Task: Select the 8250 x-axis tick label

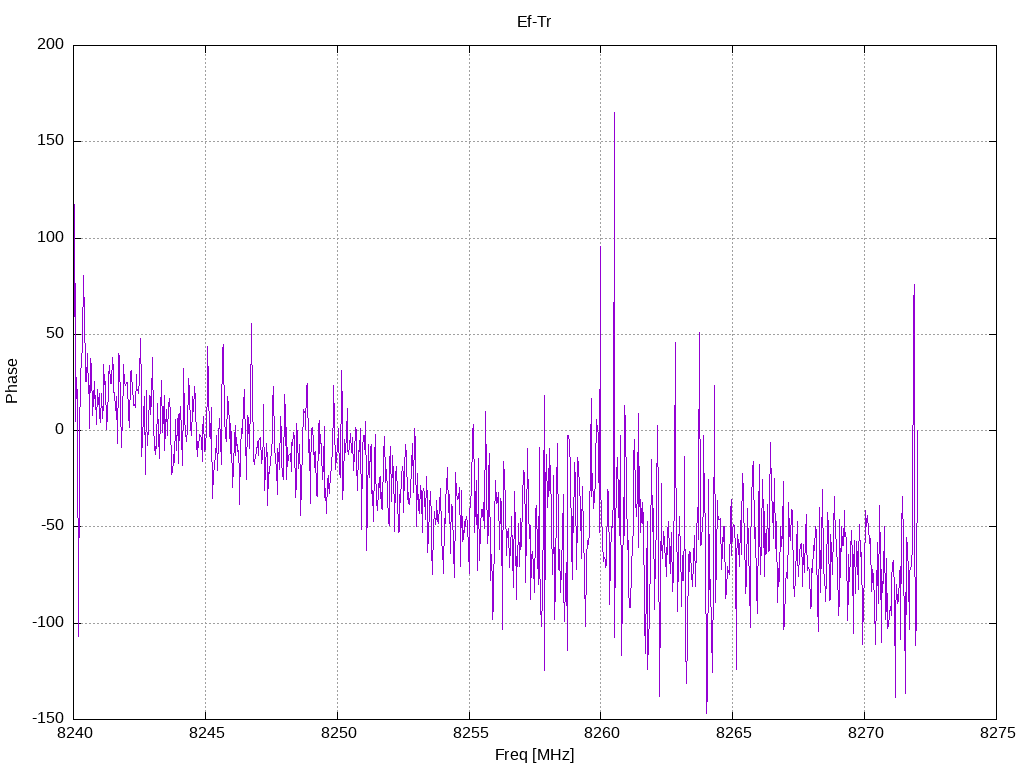Action: pos(338,733)
